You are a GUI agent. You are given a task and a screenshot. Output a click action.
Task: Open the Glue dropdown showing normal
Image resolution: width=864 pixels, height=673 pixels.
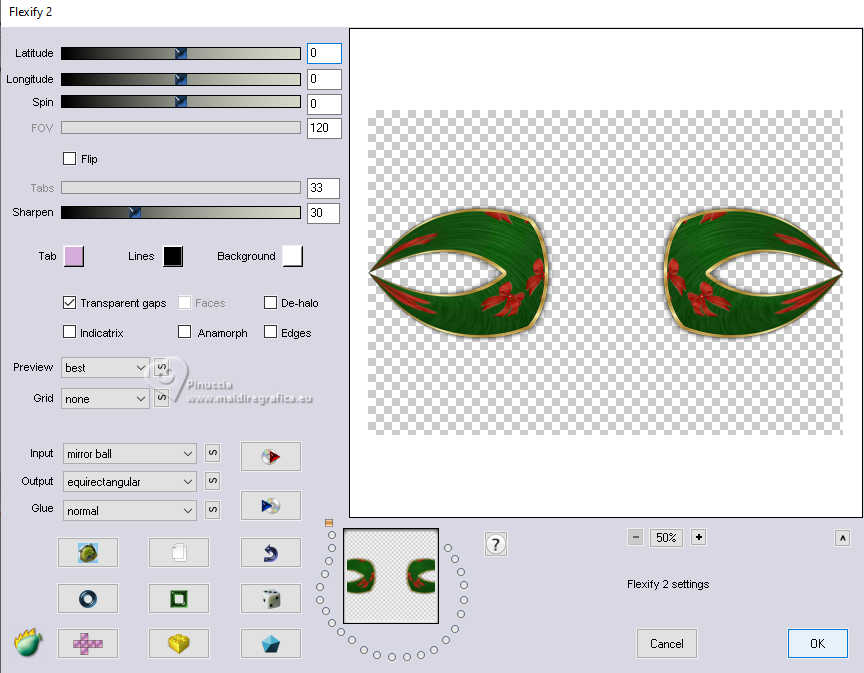(129, 511)
